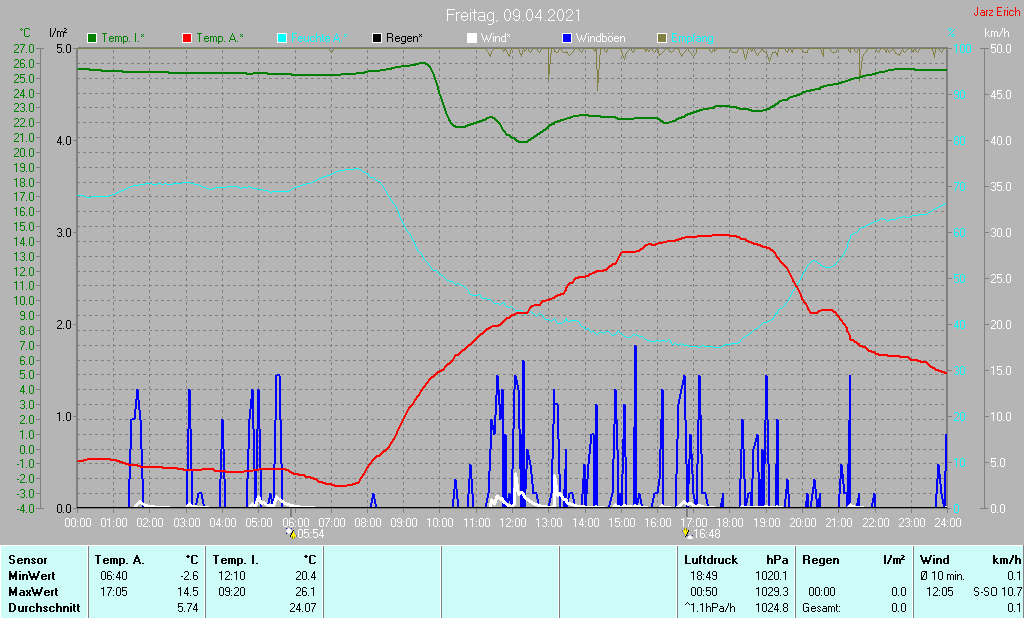Open the Jarz Erich link
The image size is (1024, 618).
tap(996, 12)
